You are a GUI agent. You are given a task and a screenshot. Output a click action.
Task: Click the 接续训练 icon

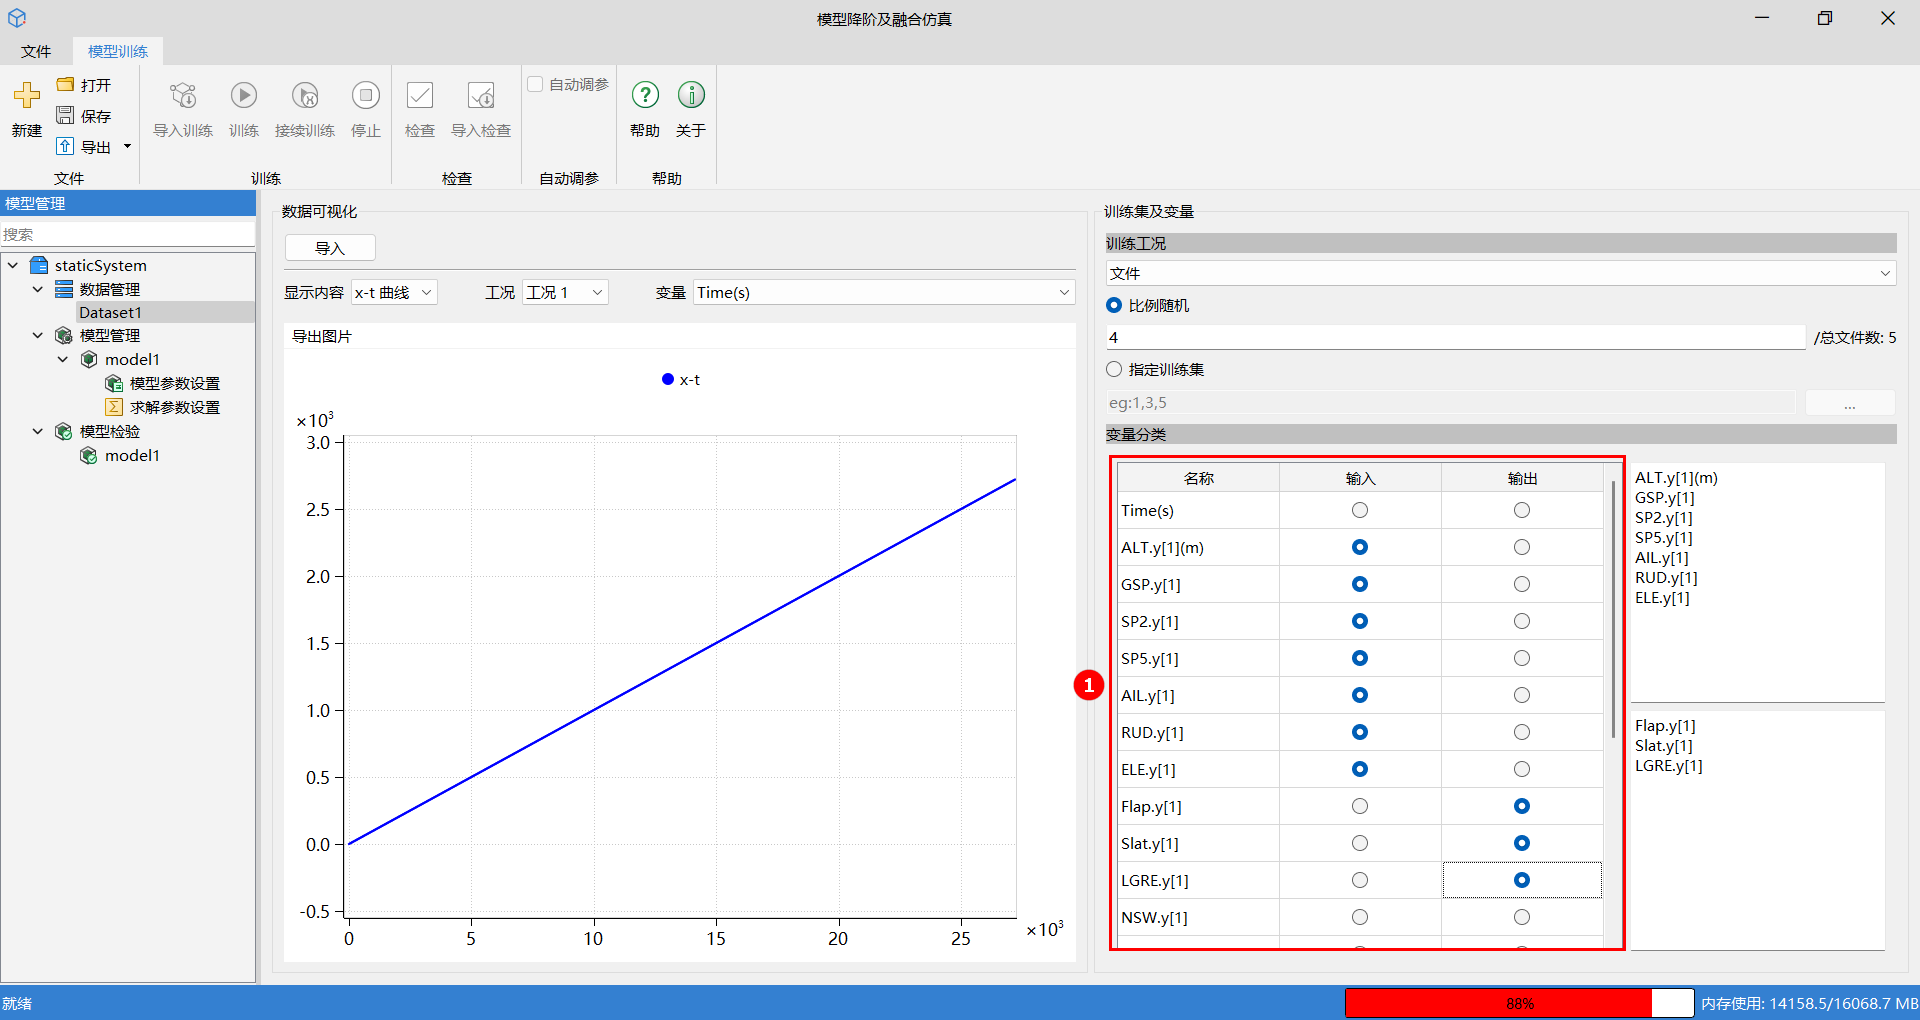click(305, 96)
